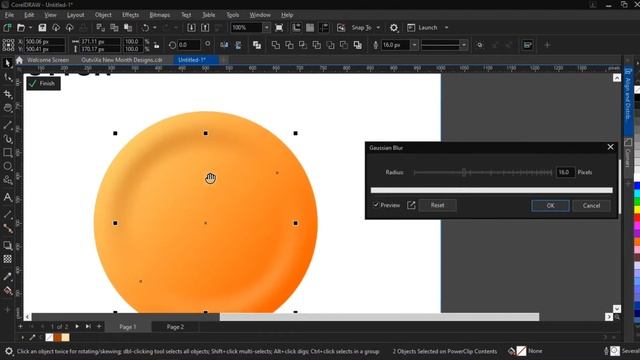This screenshot has width=640, height=360.
Task: Select the Pick tool in the toolbox
Action: (x=7, y=63)
